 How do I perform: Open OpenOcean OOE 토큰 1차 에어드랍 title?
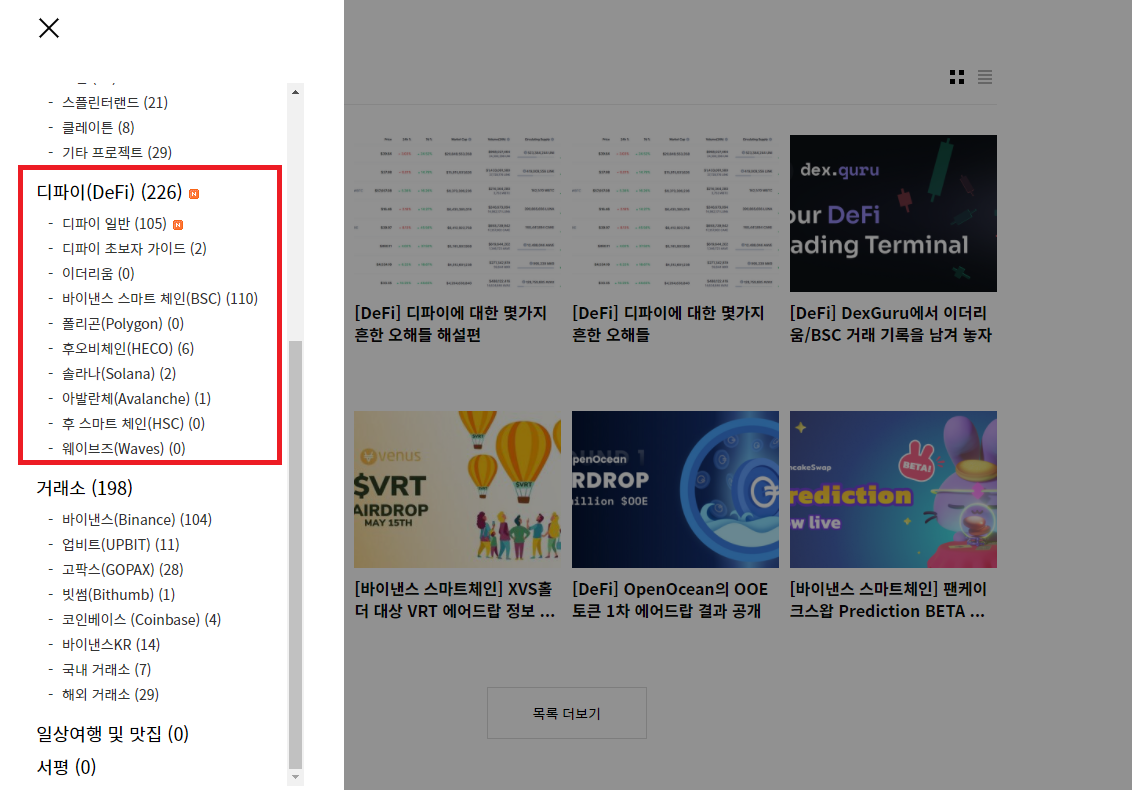click(671, 600)
